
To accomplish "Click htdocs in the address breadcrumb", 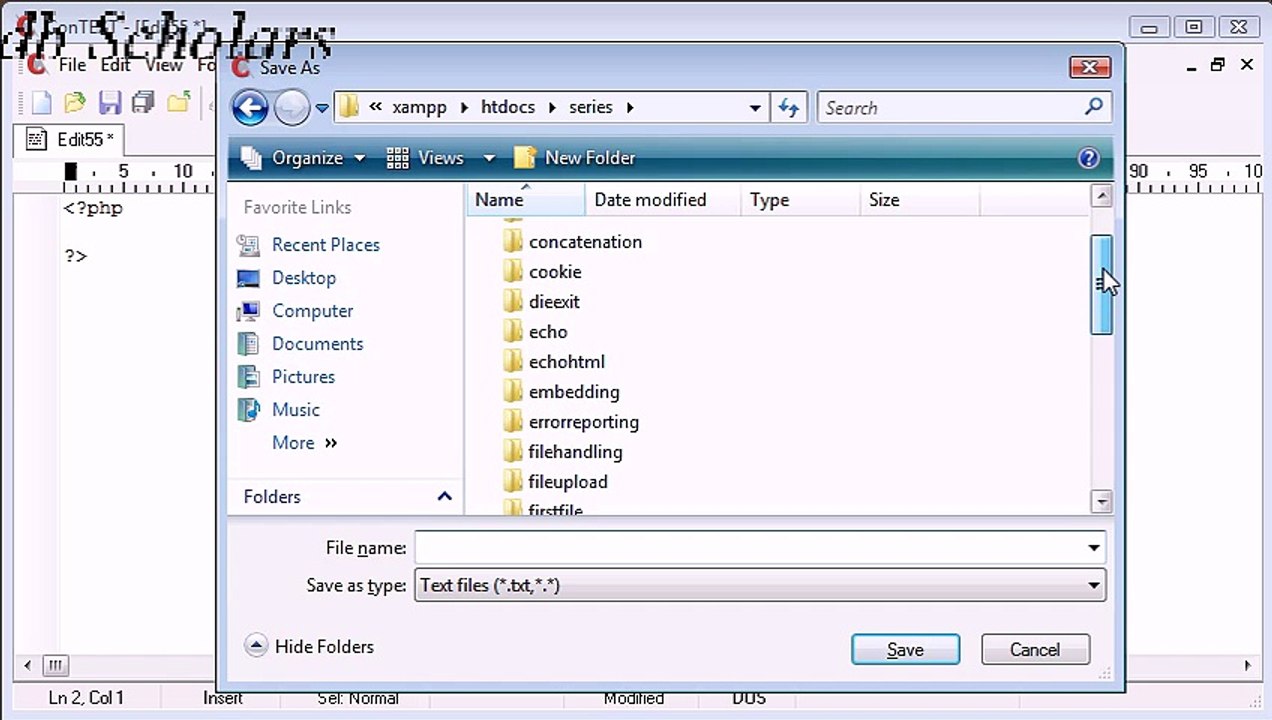I will pos(508,108).
